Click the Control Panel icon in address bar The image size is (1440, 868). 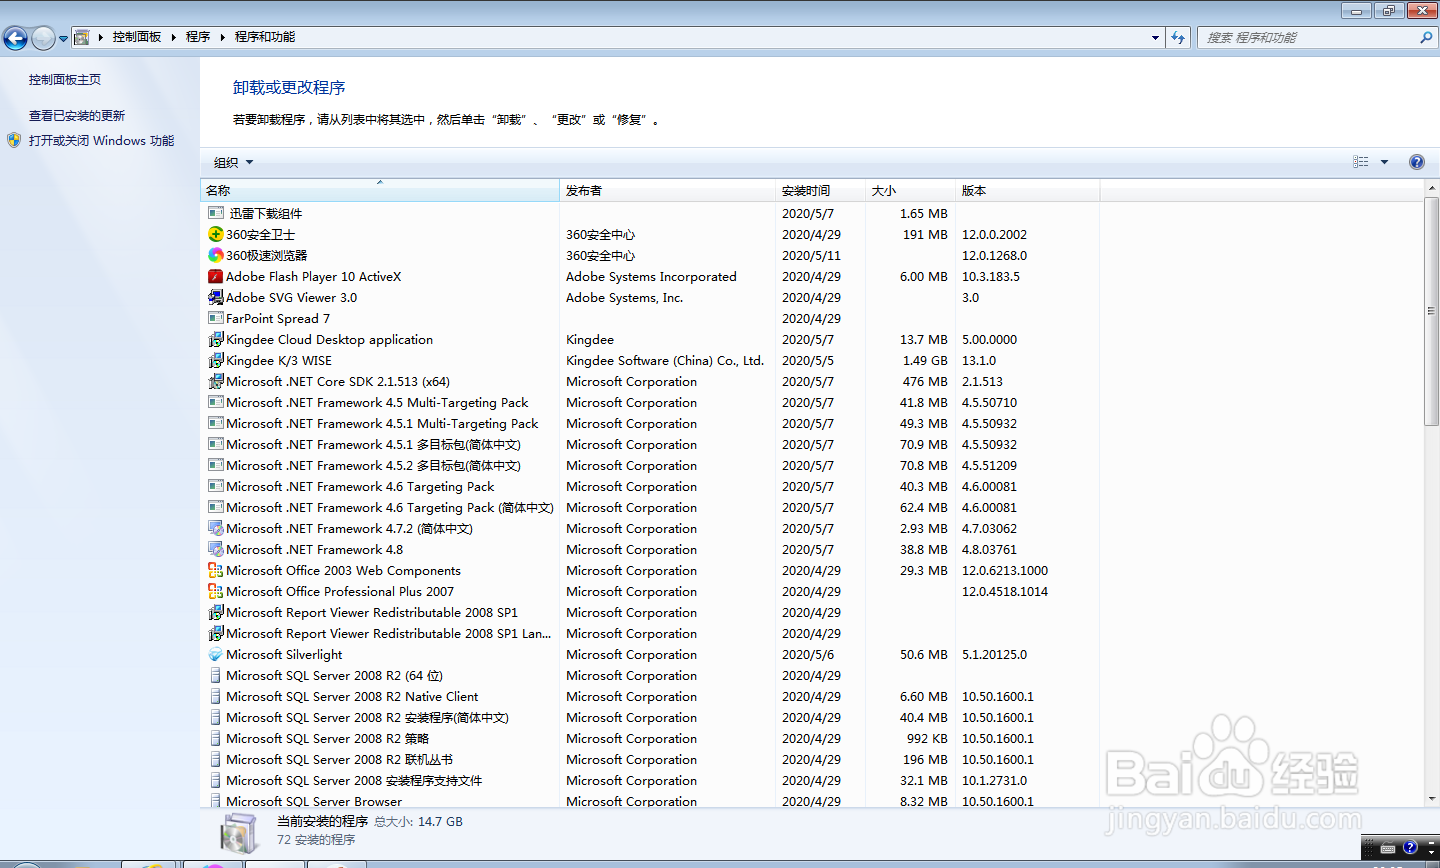click(x=82, y=37)
